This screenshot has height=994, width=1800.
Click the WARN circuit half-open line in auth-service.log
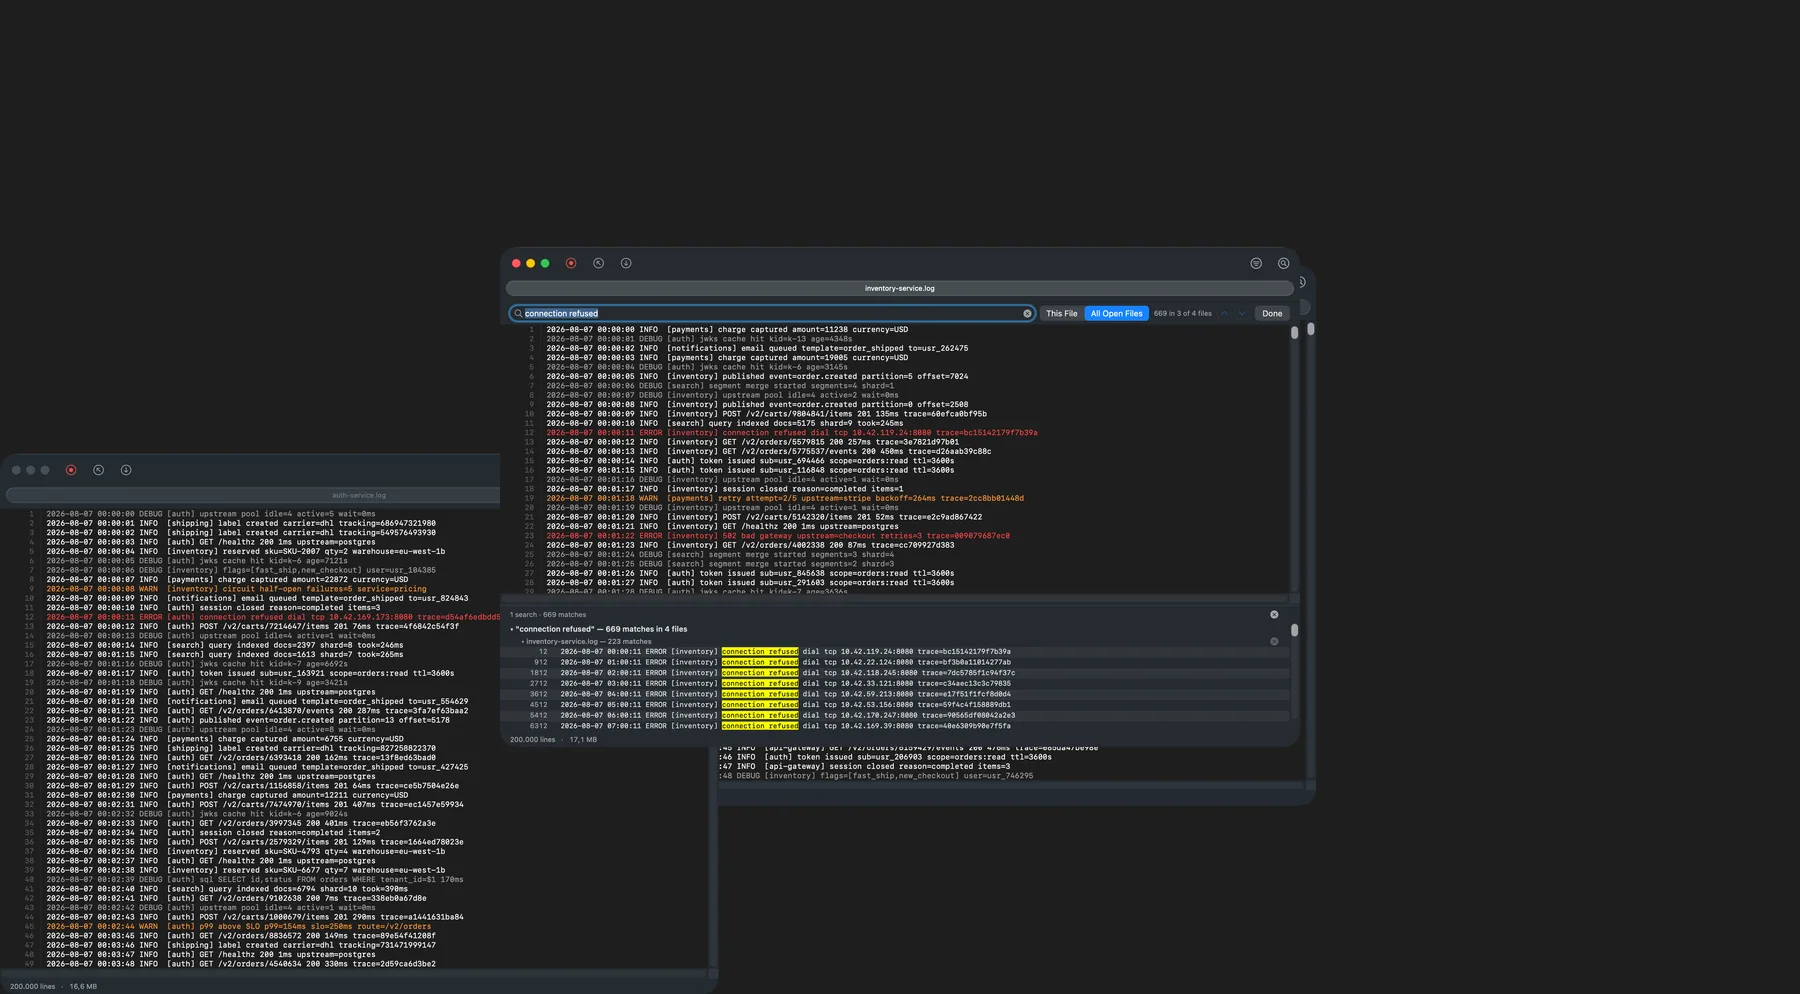236,589
